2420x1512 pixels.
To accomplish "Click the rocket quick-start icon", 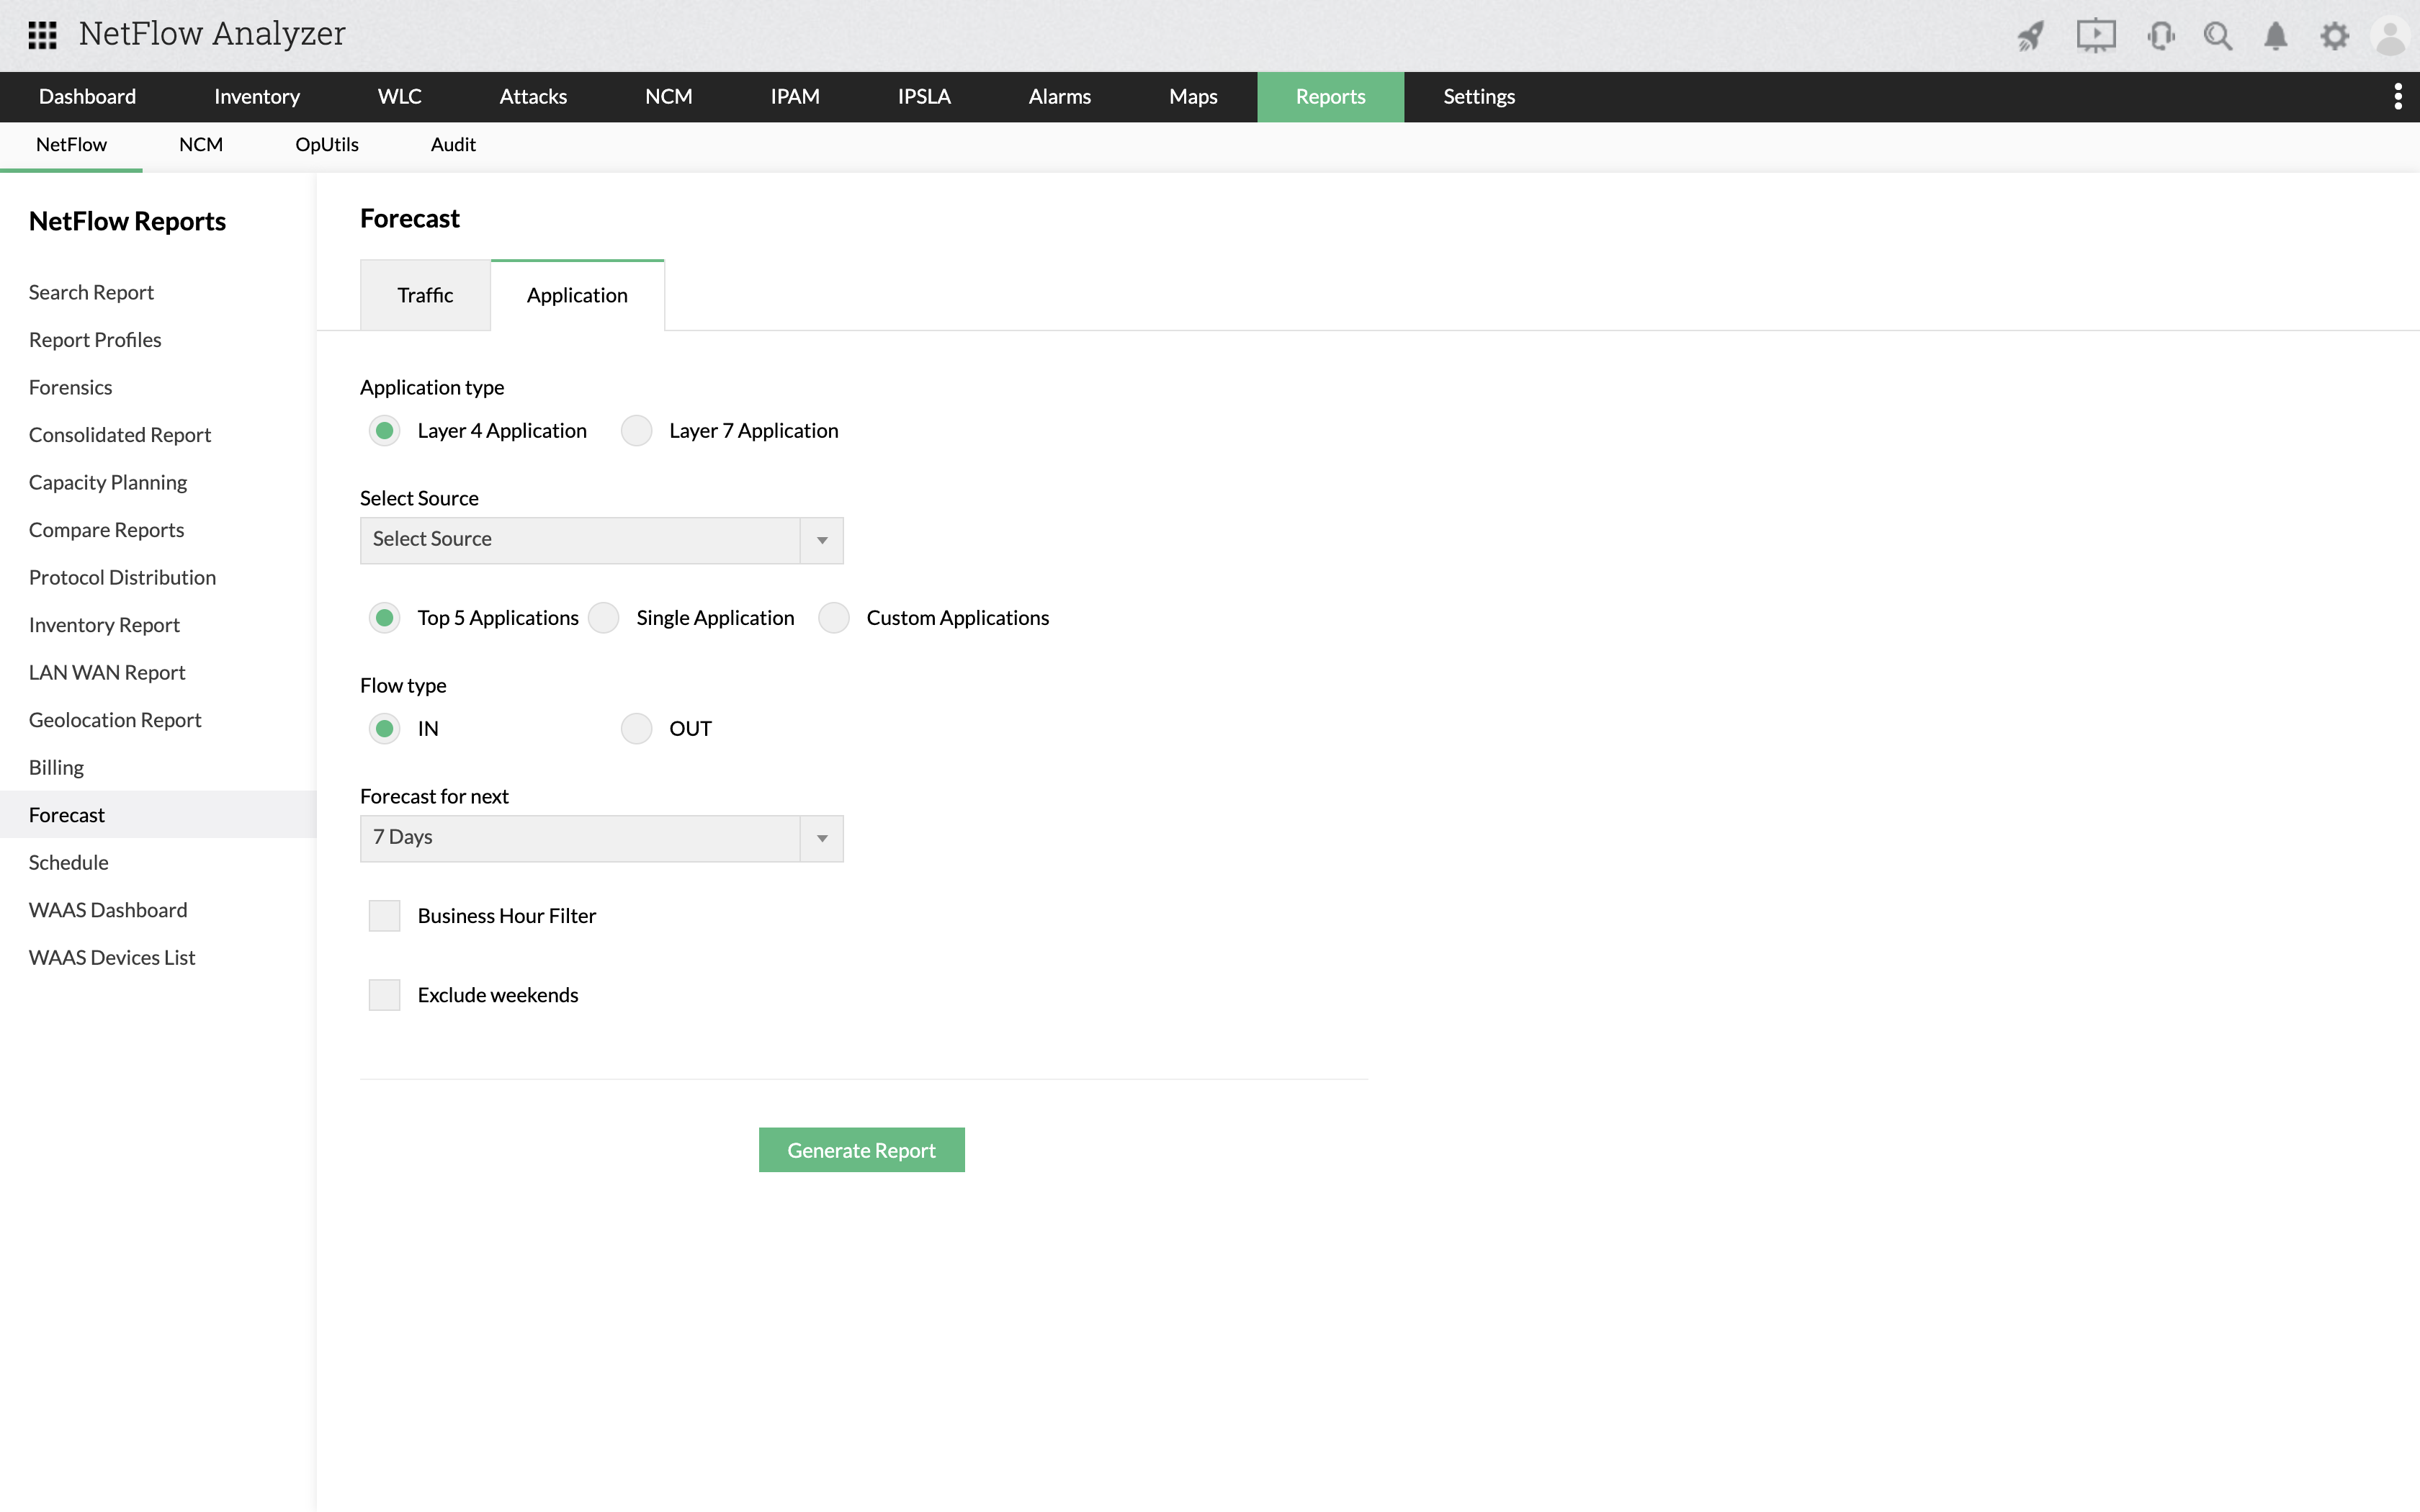I will pos(2030,37).
